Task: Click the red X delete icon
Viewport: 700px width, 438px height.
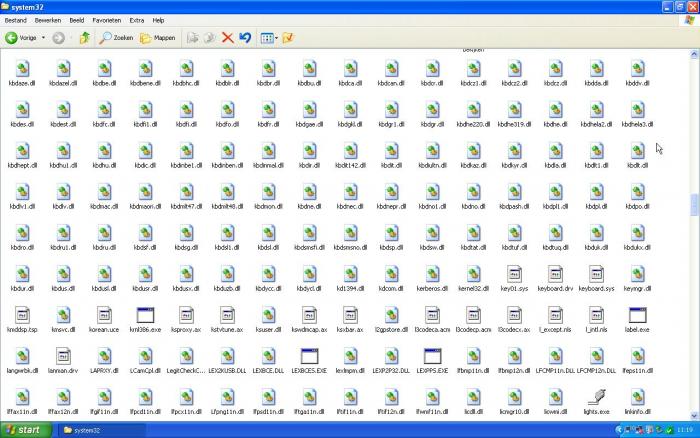Action: coord(228,38)
